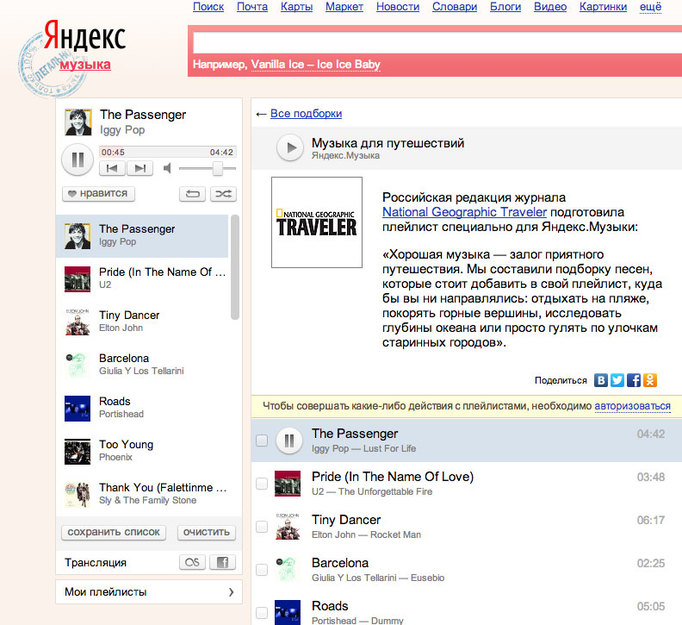Click the Яндекс logo
The image size is (682, 625).
[85, 36]
